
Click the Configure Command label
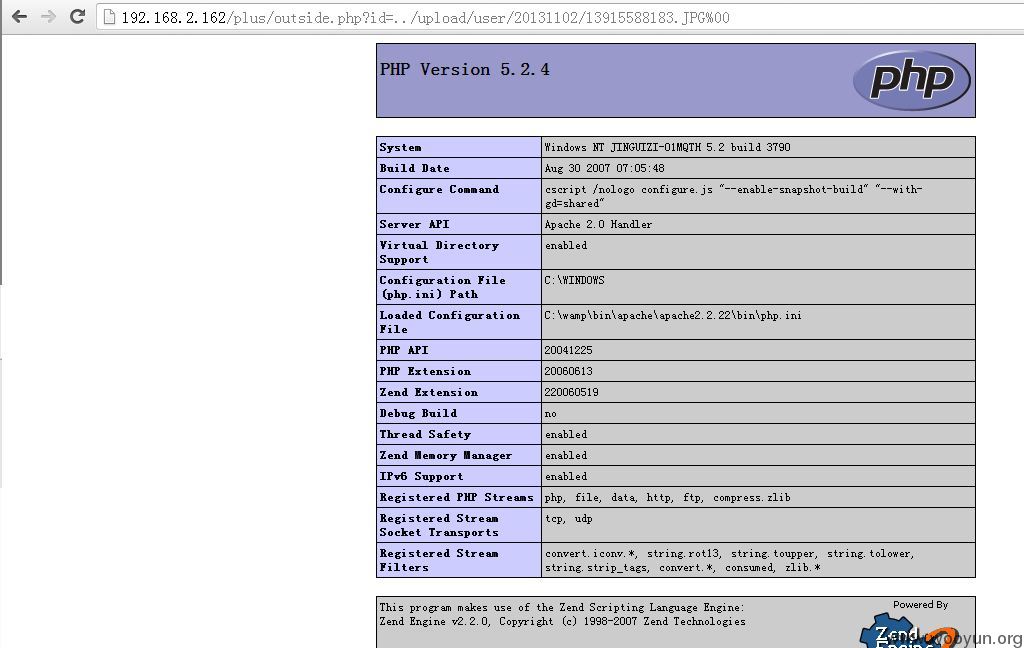[x=439, y=189]
